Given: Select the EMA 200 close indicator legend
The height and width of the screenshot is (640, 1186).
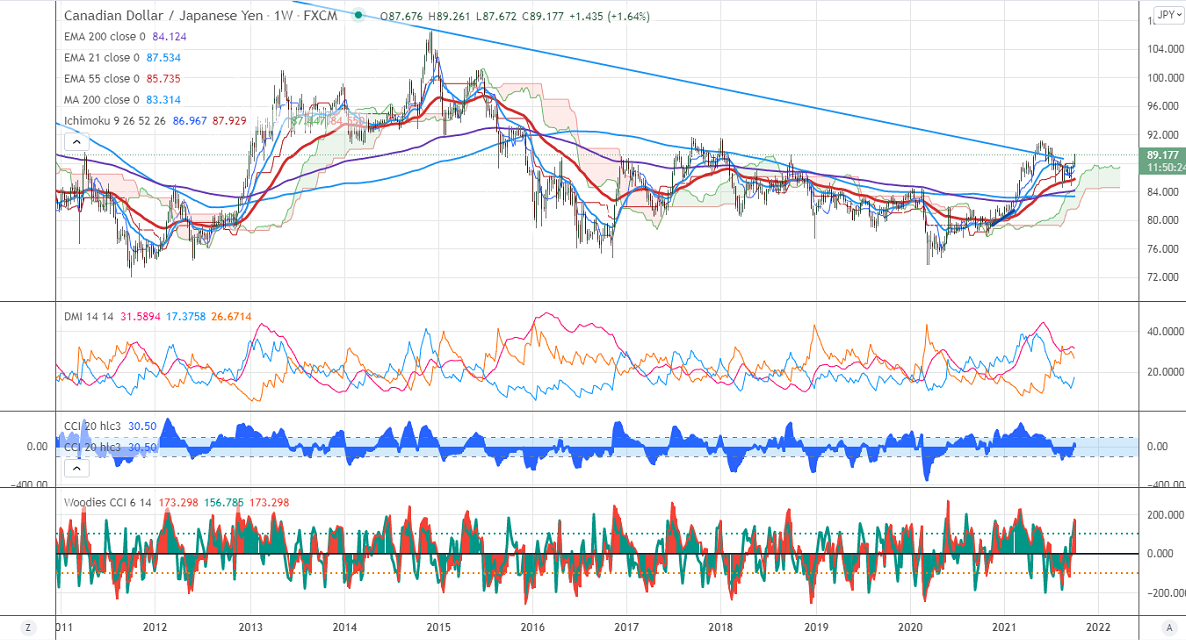Looking at the screenshot, I should click(104, 36).
